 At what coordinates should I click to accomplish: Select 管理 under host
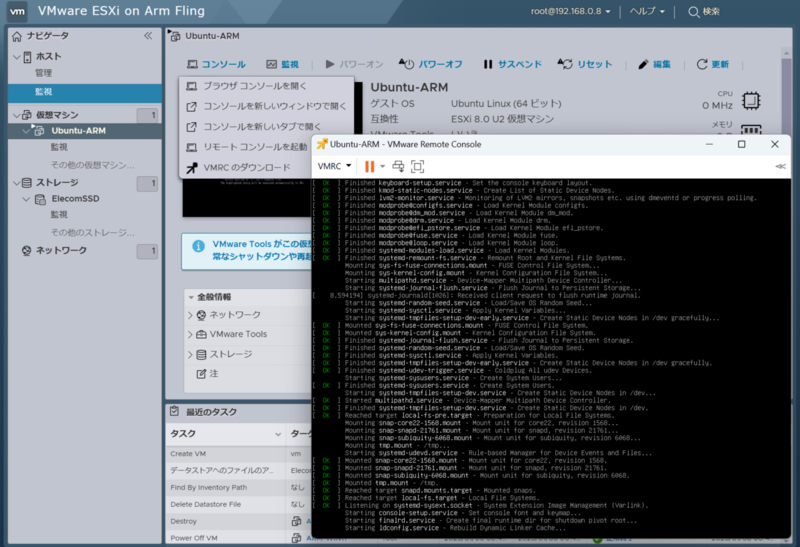click(x=43, y=73)
